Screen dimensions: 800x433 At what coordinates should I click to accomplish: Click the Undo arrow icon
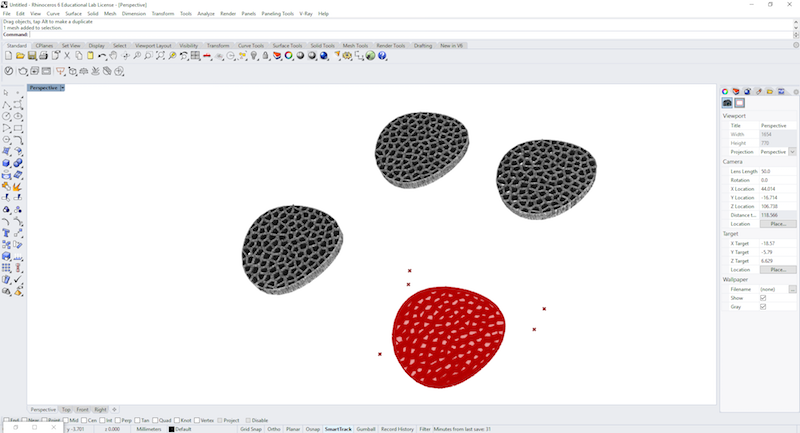[x=102, y=56]
